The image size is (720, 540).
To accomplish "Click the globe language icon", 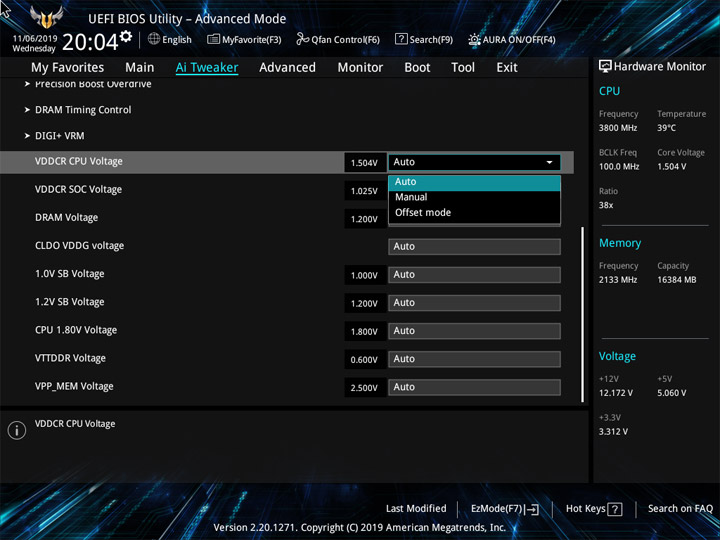I will [x=154, y=39].
